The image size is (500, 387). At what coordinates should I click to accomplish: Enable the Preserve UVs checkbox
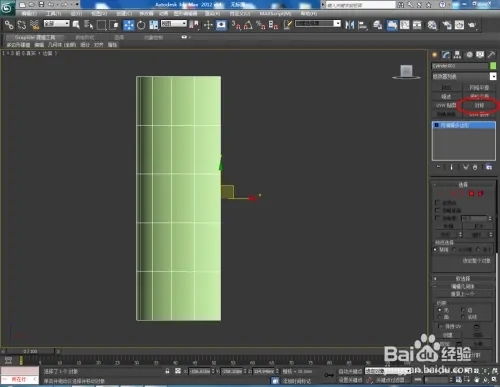[x=441, y=326]
